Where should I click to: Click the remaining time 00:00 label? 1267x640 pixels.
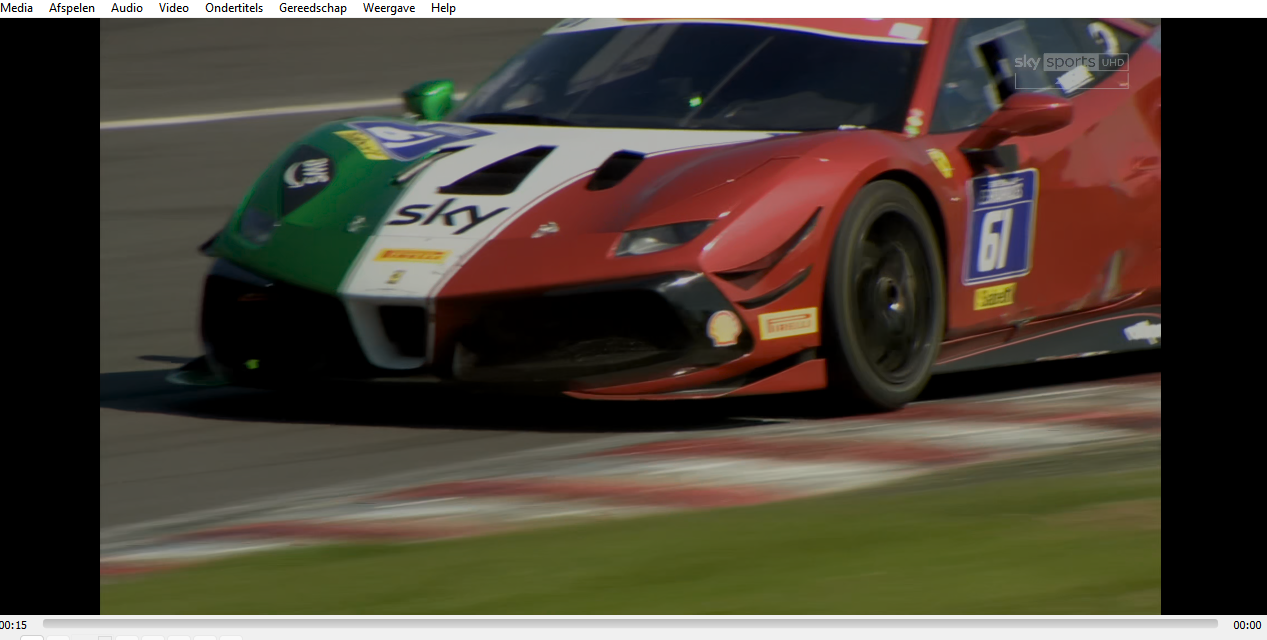tap(1247, 625)
